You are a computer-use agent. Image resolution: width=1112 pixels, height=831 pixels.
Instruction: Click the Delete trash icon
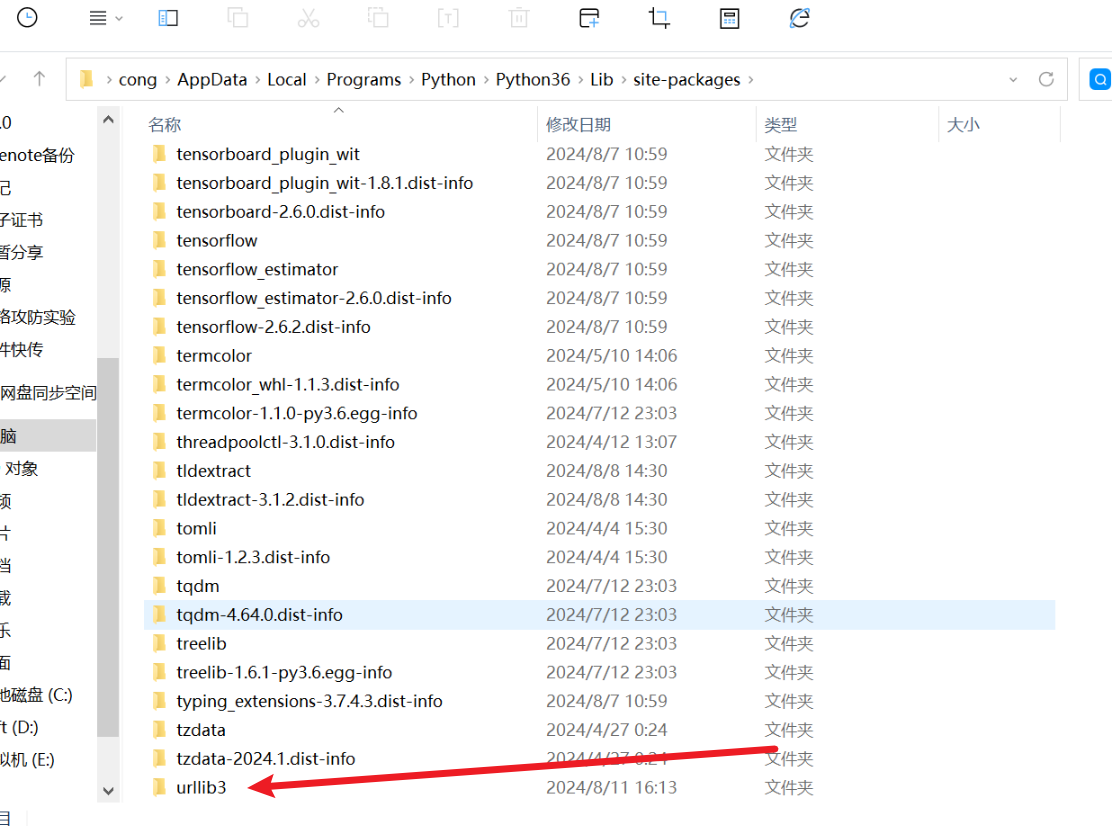(x=519, y=18)
